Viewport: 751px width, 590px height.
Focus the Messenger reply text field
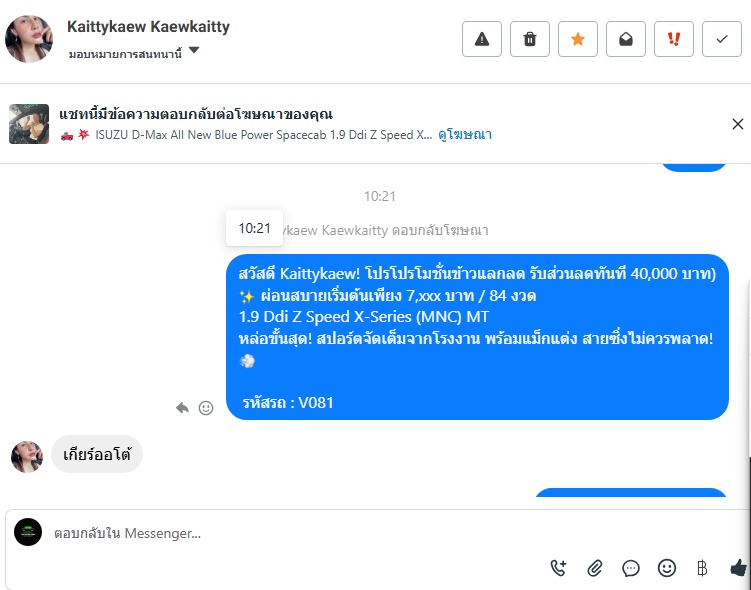(x=374, y=533)
